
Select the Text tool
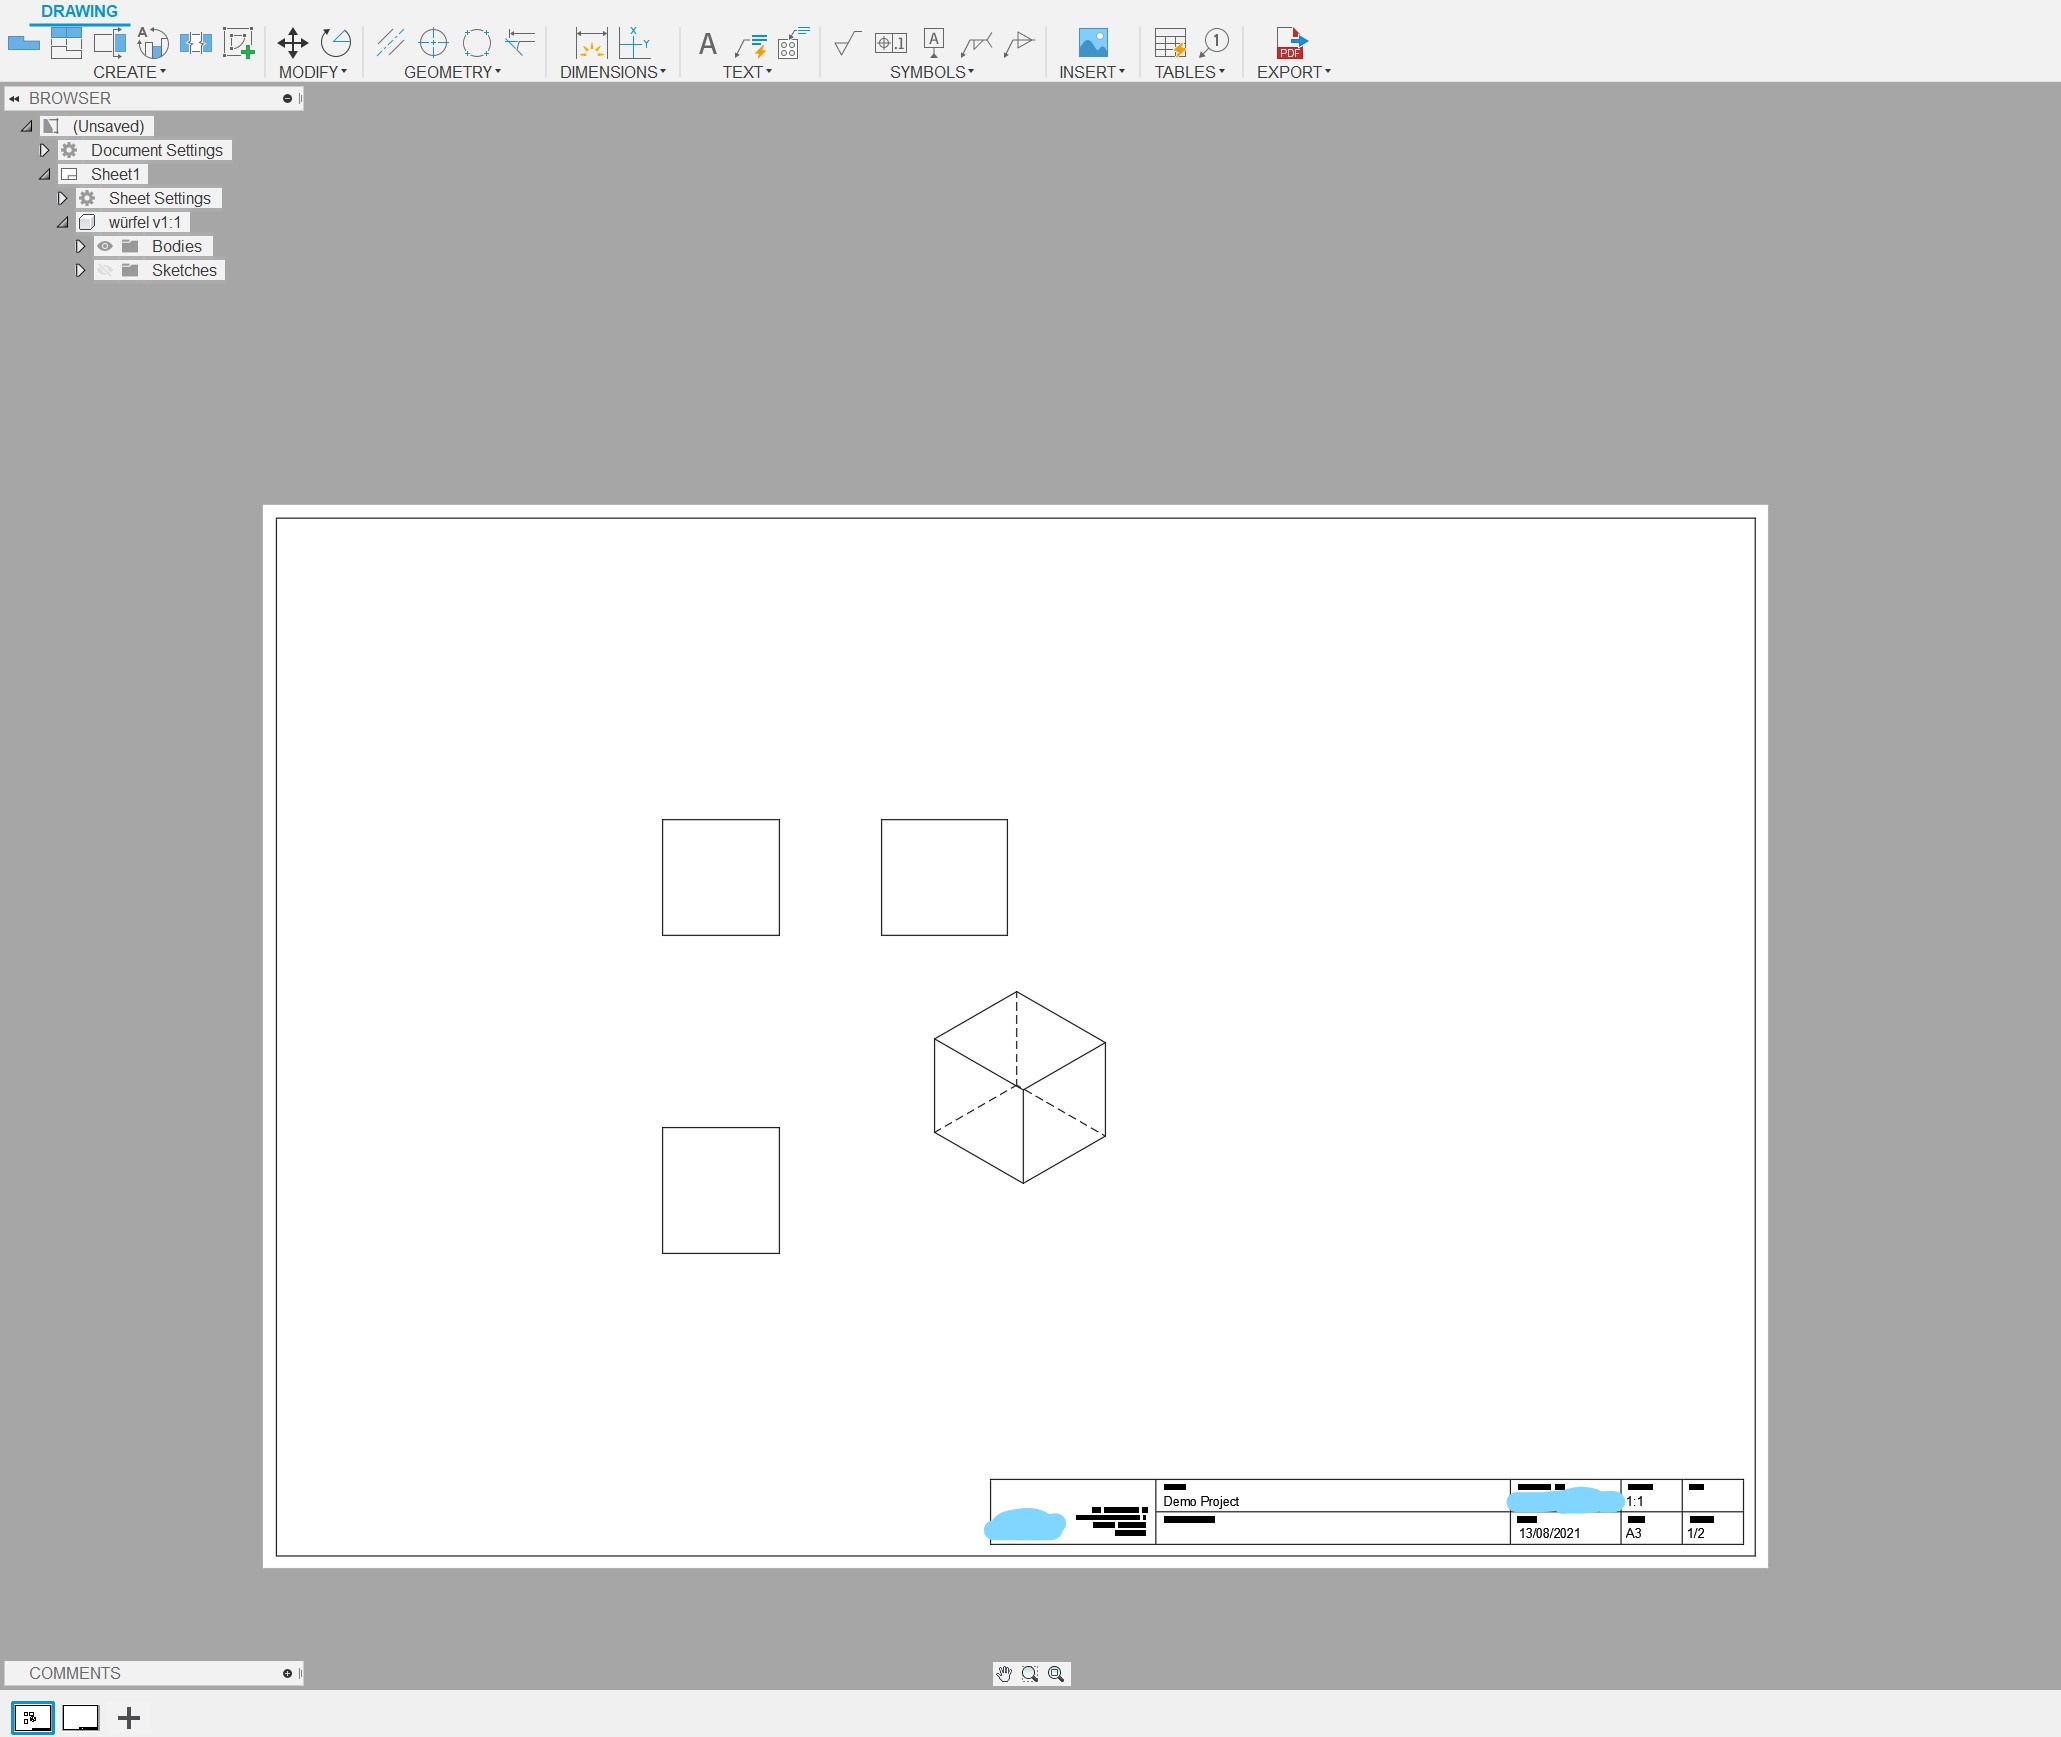pyautogui.click(x=707, y=44)
